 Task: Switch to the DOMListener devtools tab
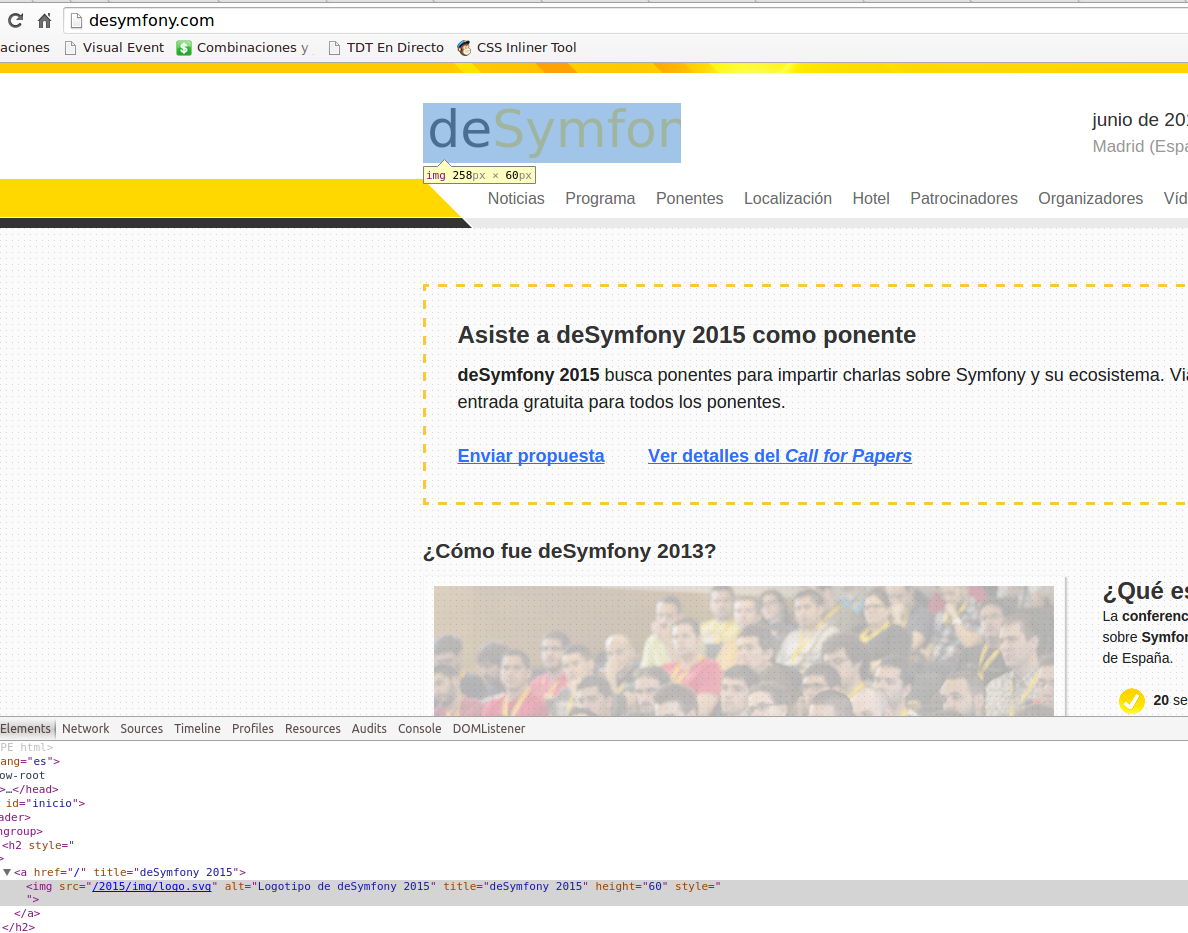click(x=489, y=728)
